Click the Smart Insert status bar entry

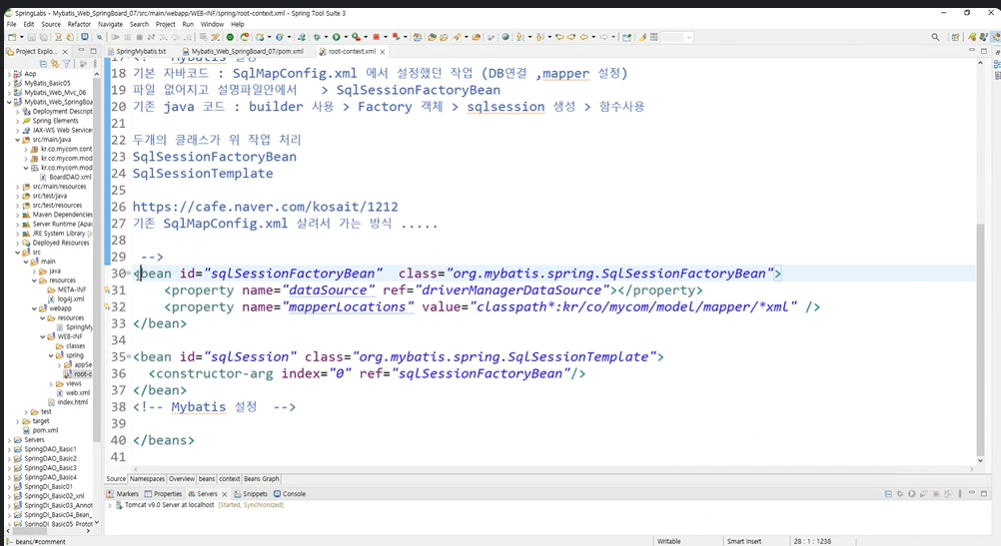tap(744, 541)
